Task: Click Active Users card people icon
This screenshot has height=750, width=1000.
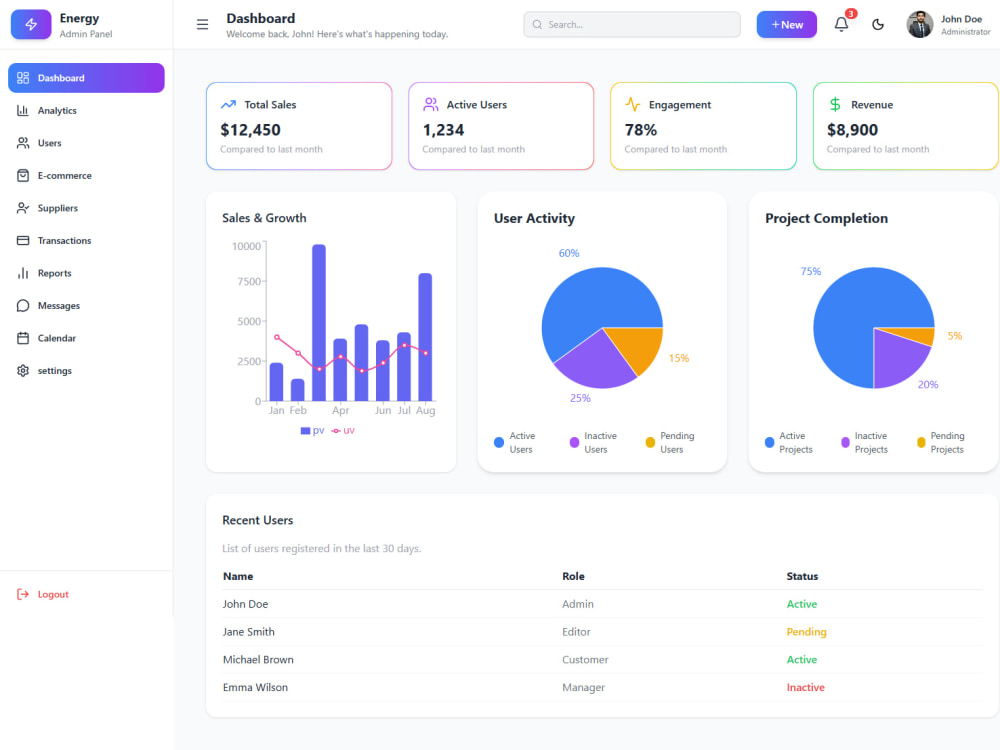Action: (x=430, y=105)
